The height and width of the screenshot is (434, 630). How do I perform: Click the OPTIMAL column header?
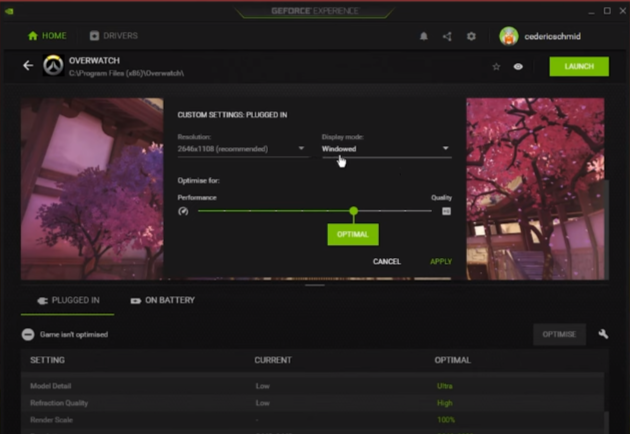(x=452, y=360)
